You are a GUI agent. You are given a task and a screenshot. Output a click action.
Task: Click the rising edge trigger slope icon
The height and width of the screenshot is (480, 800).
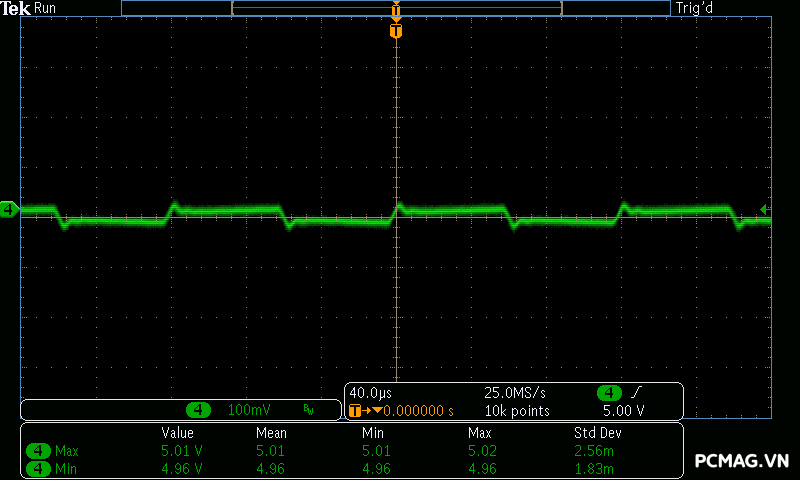tap(637, 392)
